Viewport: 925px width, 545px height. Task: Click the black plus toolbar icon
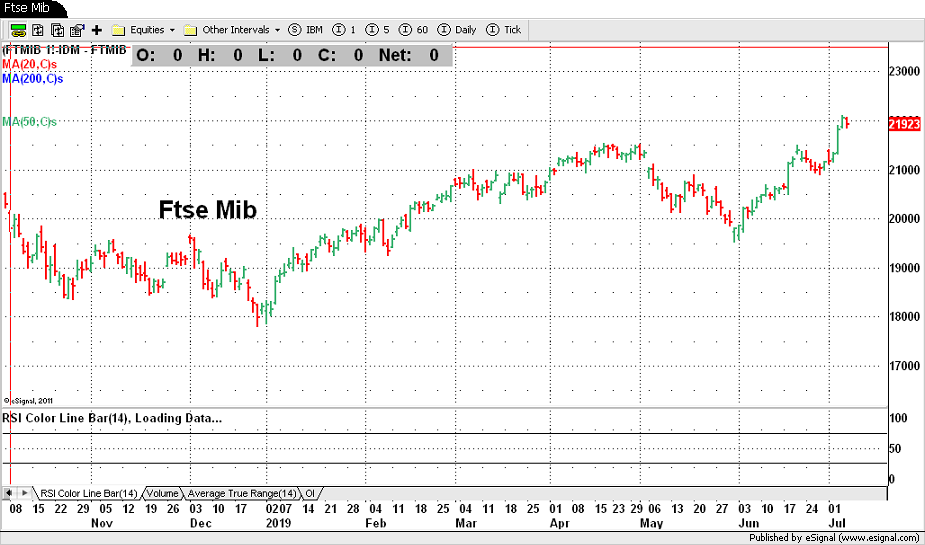coord(97,30)
